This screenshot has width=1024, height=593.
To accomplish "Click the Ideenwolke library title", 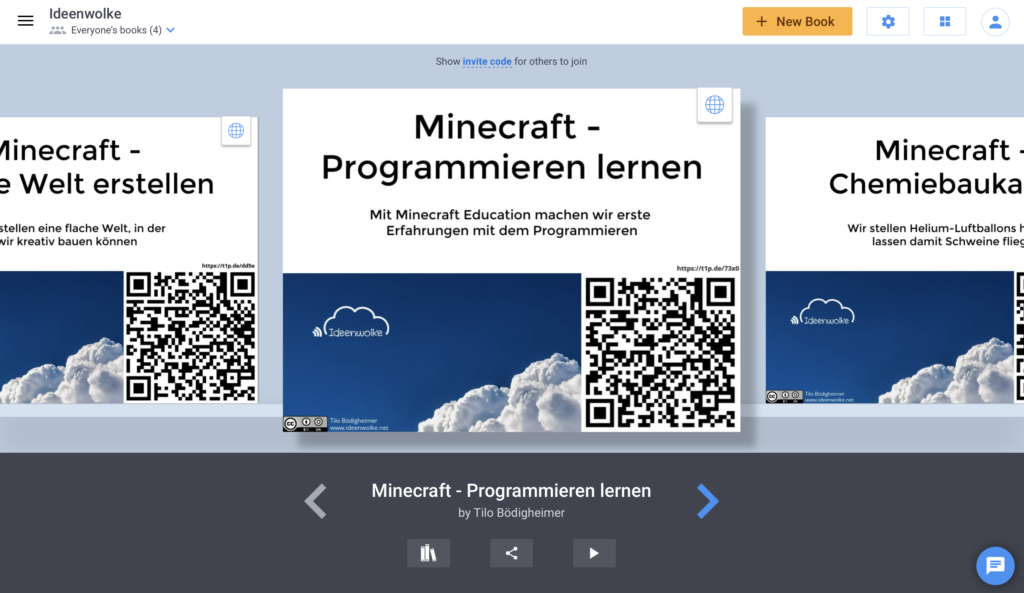I will click(85, 14).
